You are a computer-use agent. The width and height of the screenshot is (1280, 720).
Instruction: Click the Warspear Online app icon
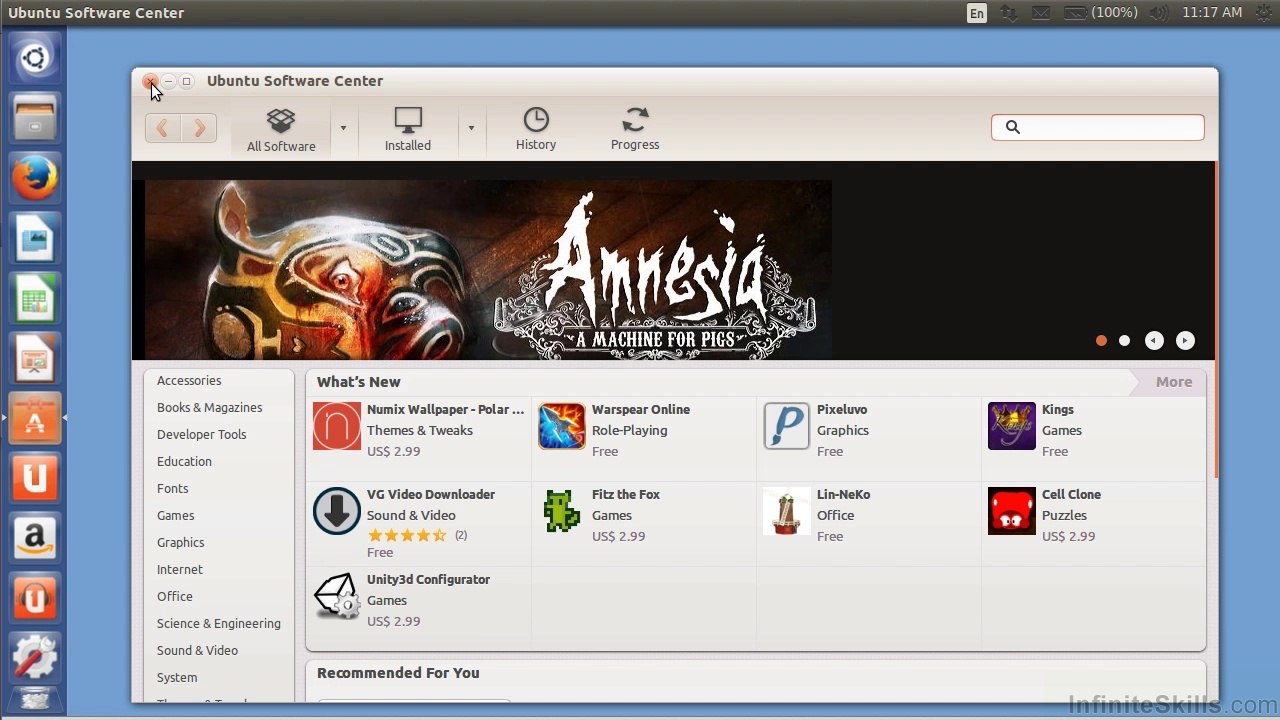click(562, 426)
